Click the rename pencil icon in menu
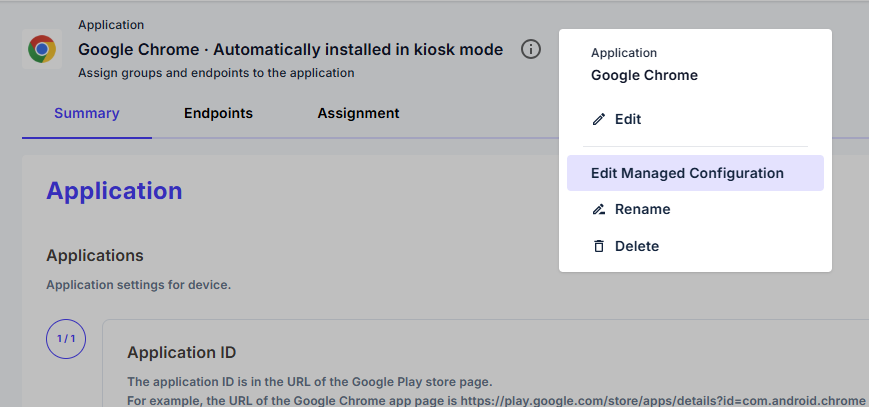This screenshot has height=407, width=869. [599, 209]
